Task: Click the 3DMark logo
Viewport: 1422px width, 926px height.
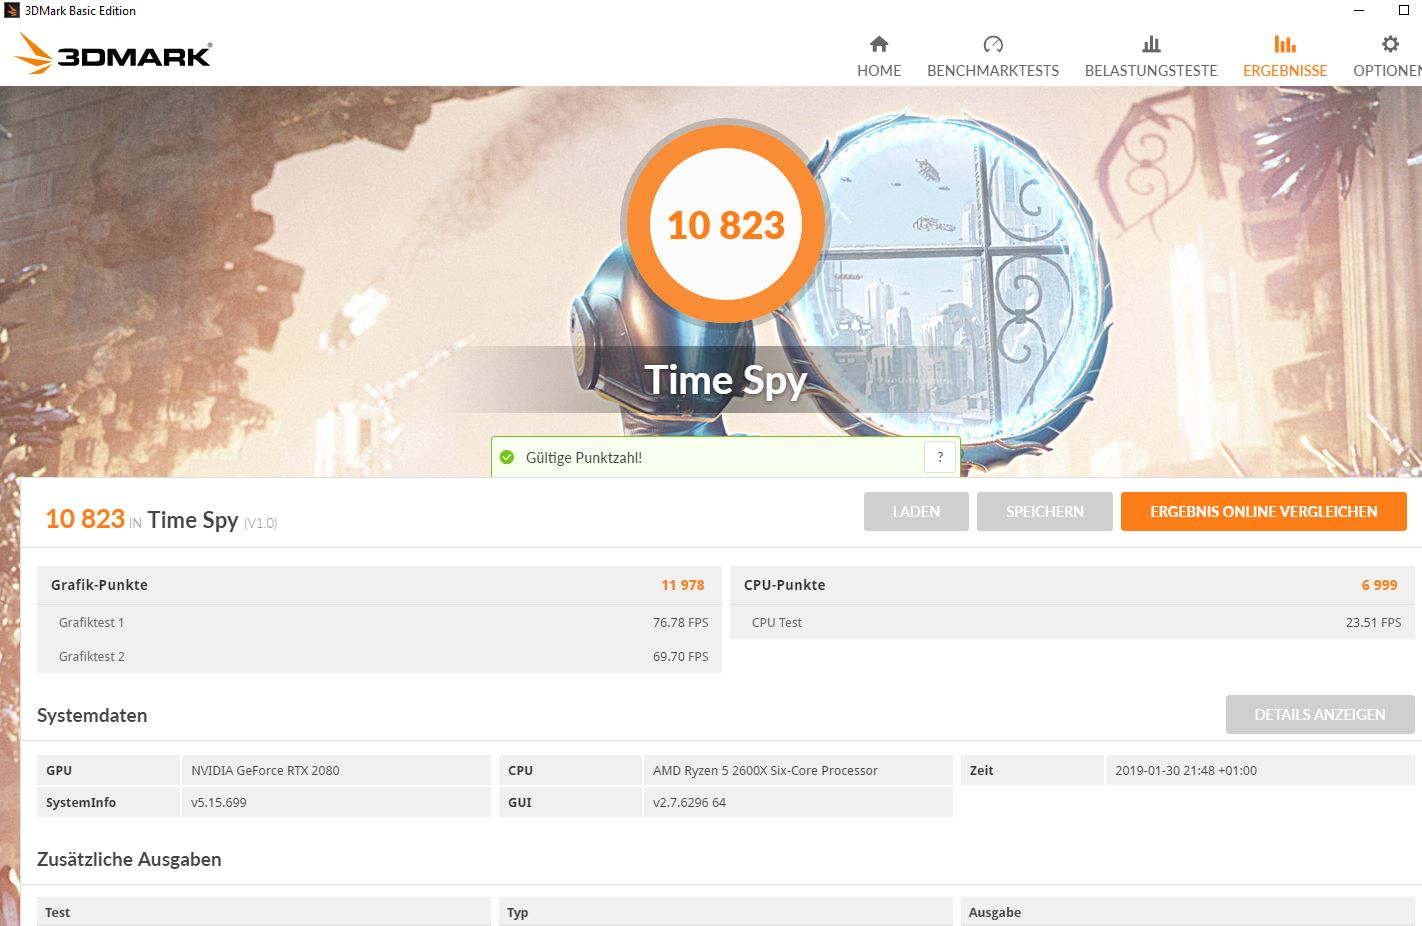Action: coord(113,54)
